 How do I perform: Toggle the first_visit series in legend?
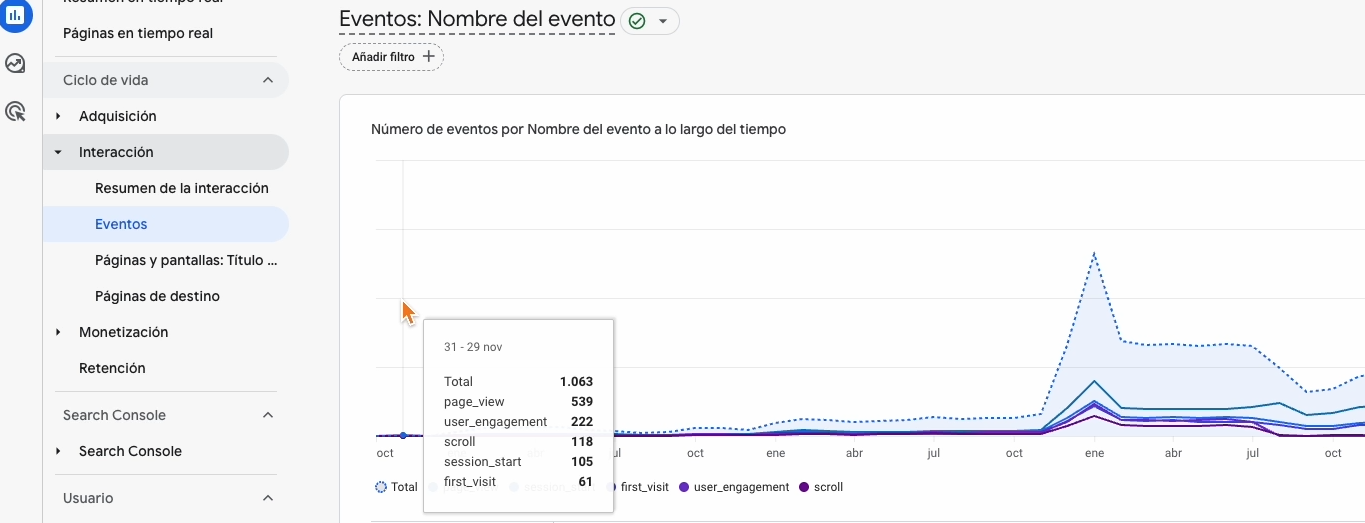coord(638,487)
